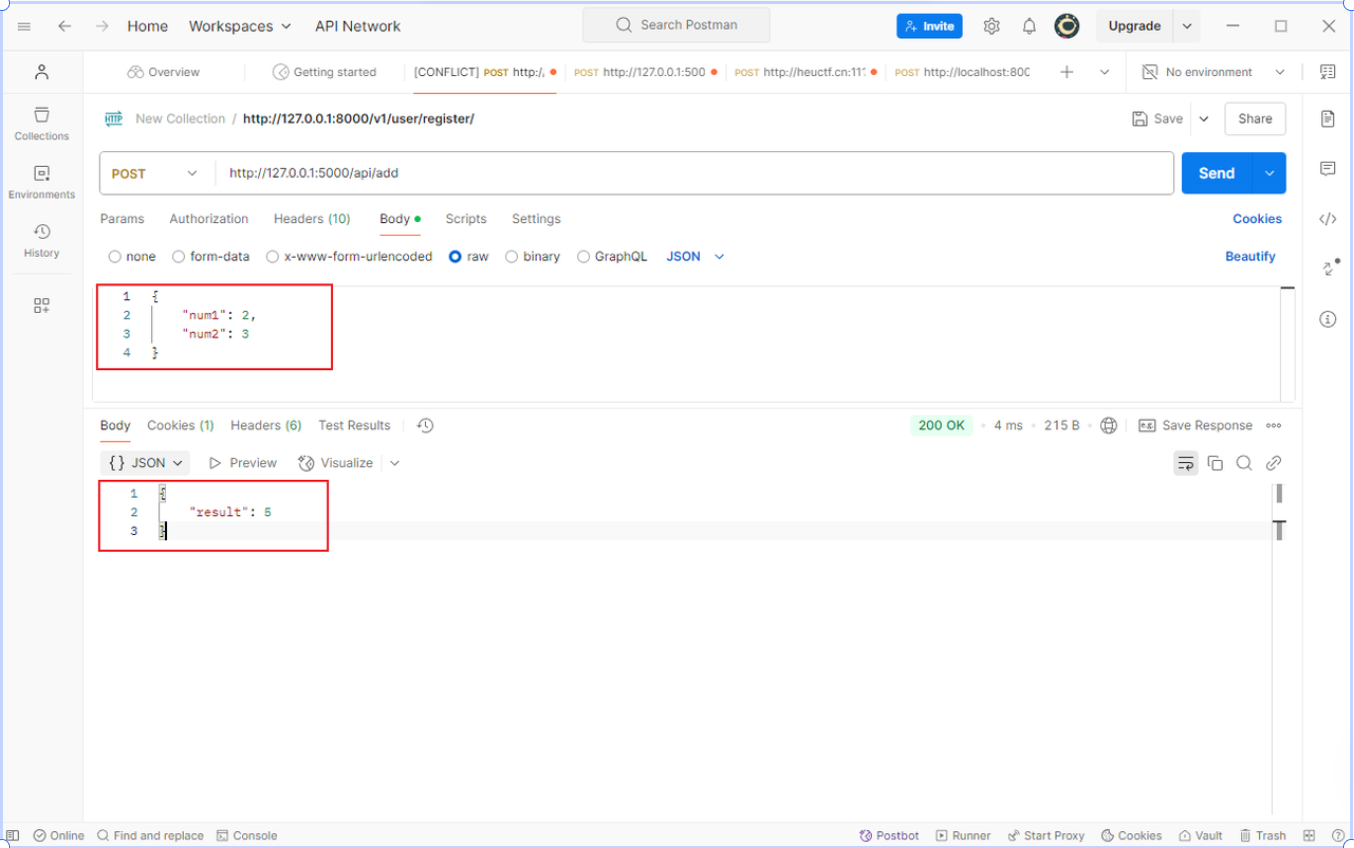Open the response Headers (6) tab
Image resolution: width=1354 pixels, height=848 pixels.
tap(266, 425)
